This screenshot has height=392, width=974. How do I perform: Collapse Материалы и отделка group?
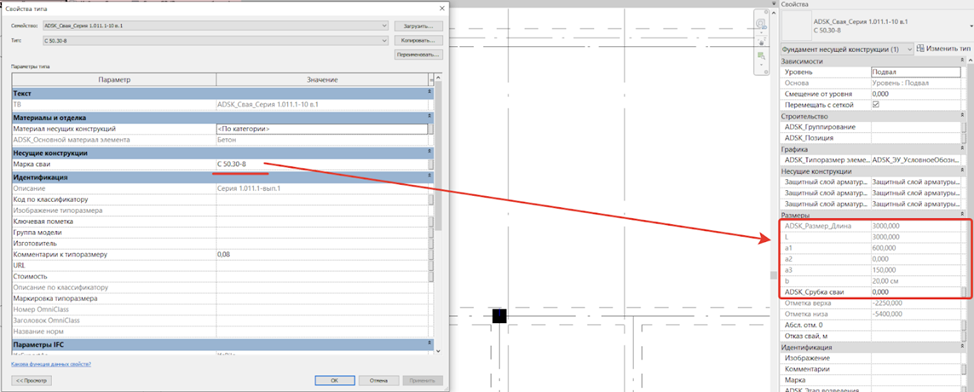pyautogui.click(x=429, y=117)
